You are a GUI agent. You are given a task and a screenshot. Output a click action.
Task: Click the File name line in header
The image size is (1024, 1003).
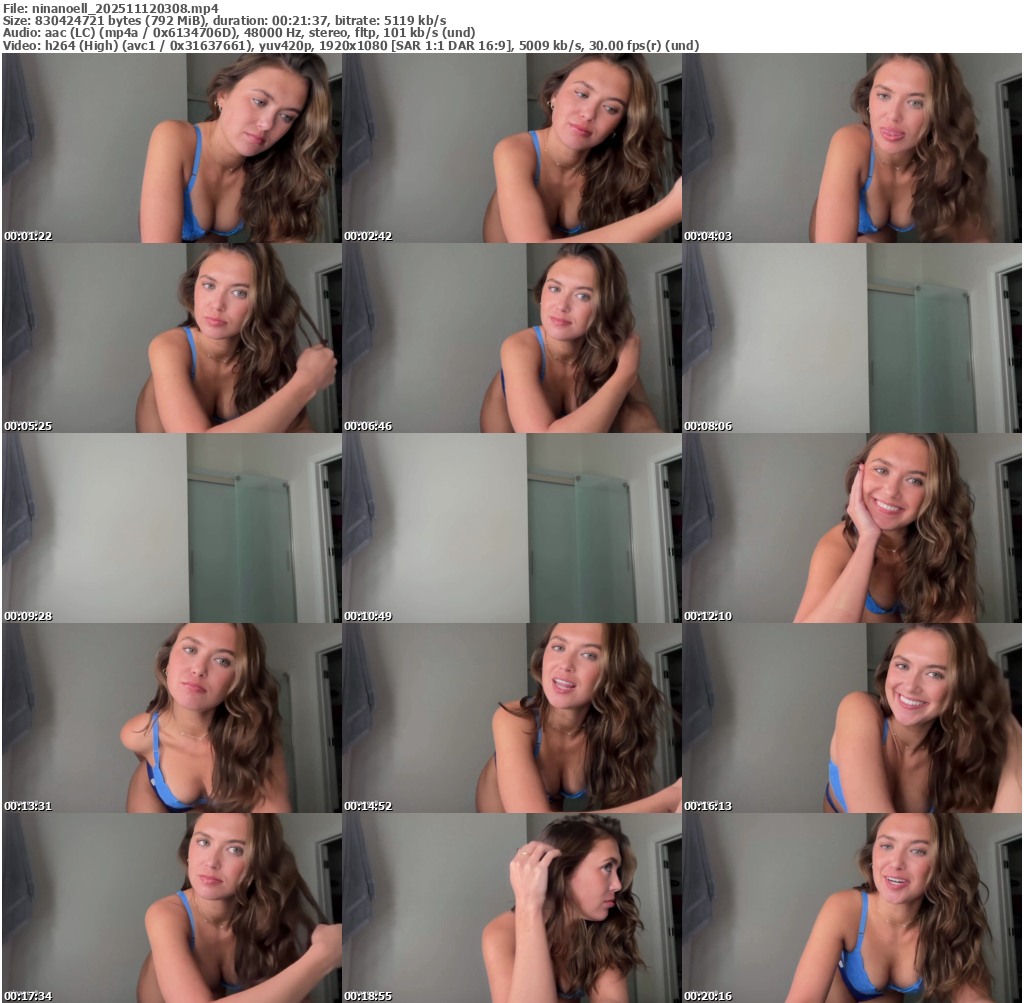click(x=111, y=8)
